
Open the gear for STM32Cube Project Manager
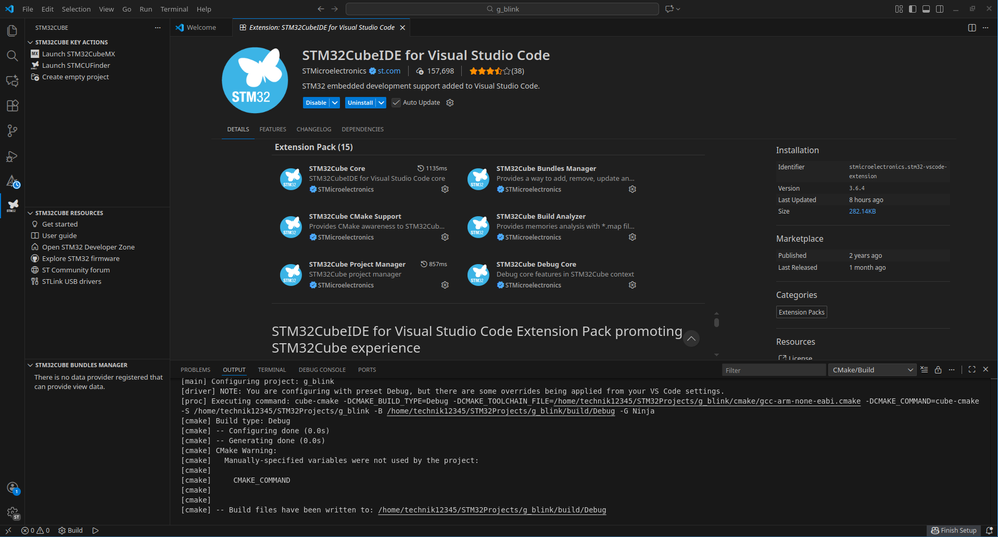coord(445,285)
